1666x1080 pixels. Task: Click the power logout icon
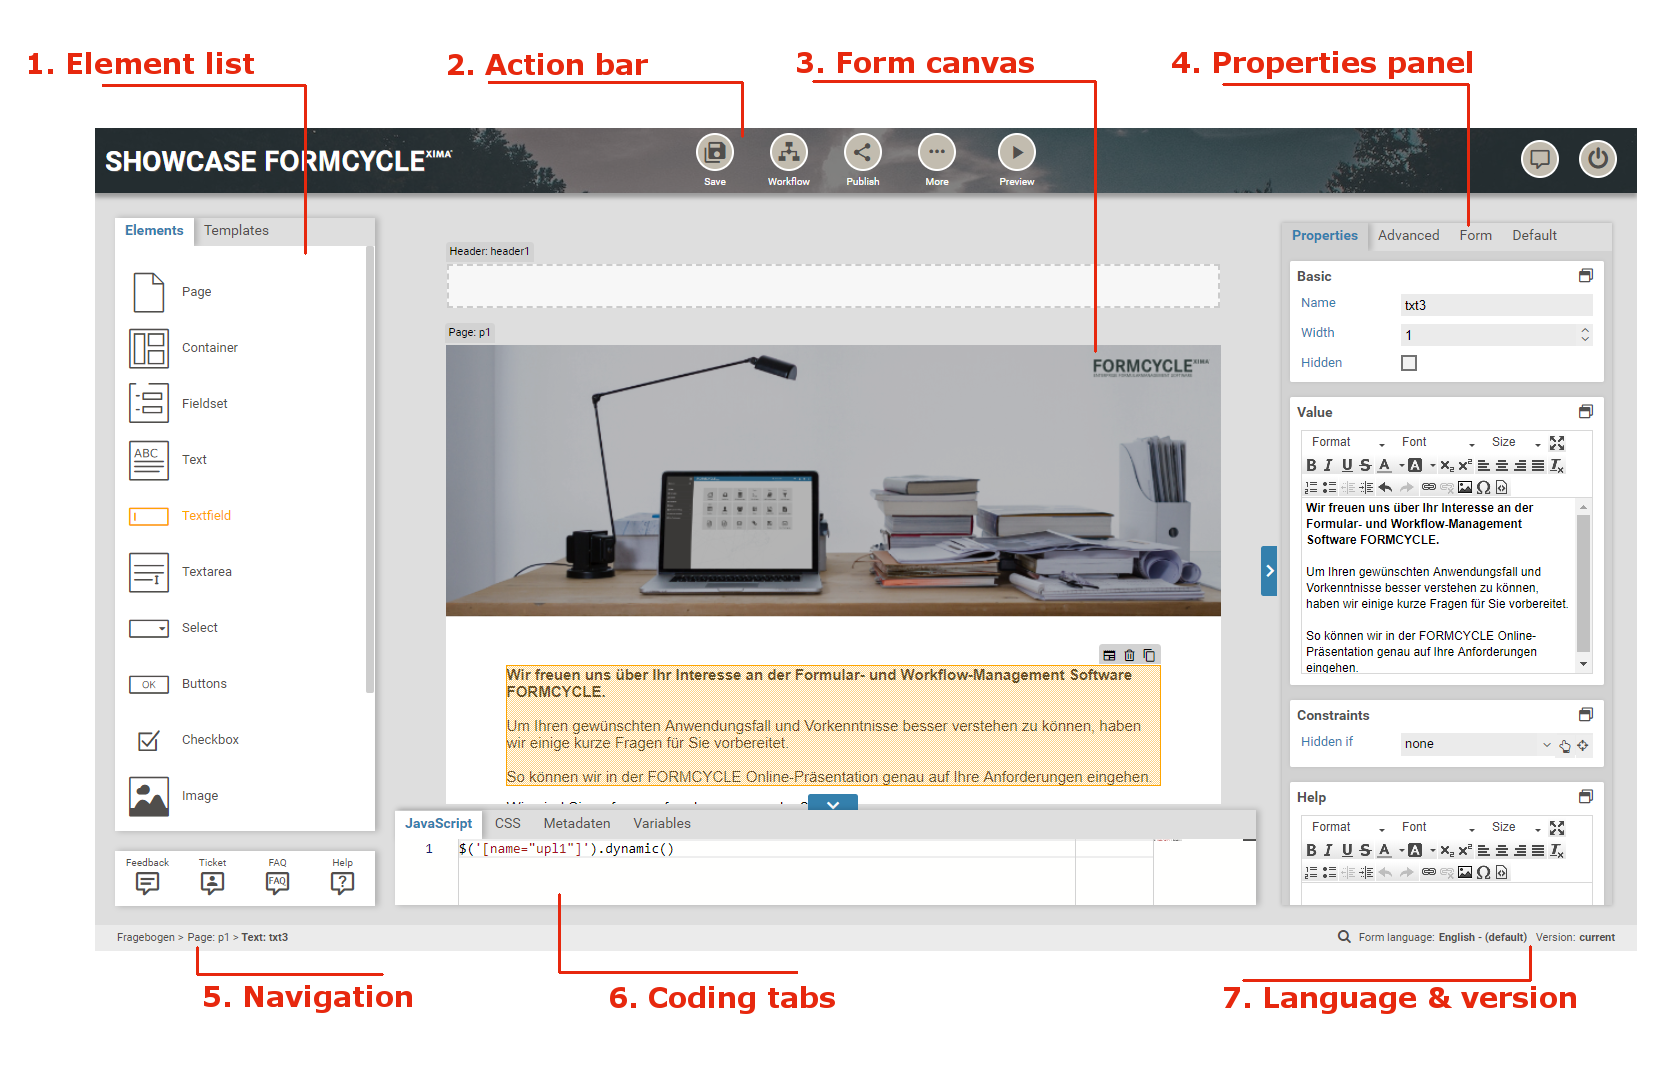click(1597, 159)
